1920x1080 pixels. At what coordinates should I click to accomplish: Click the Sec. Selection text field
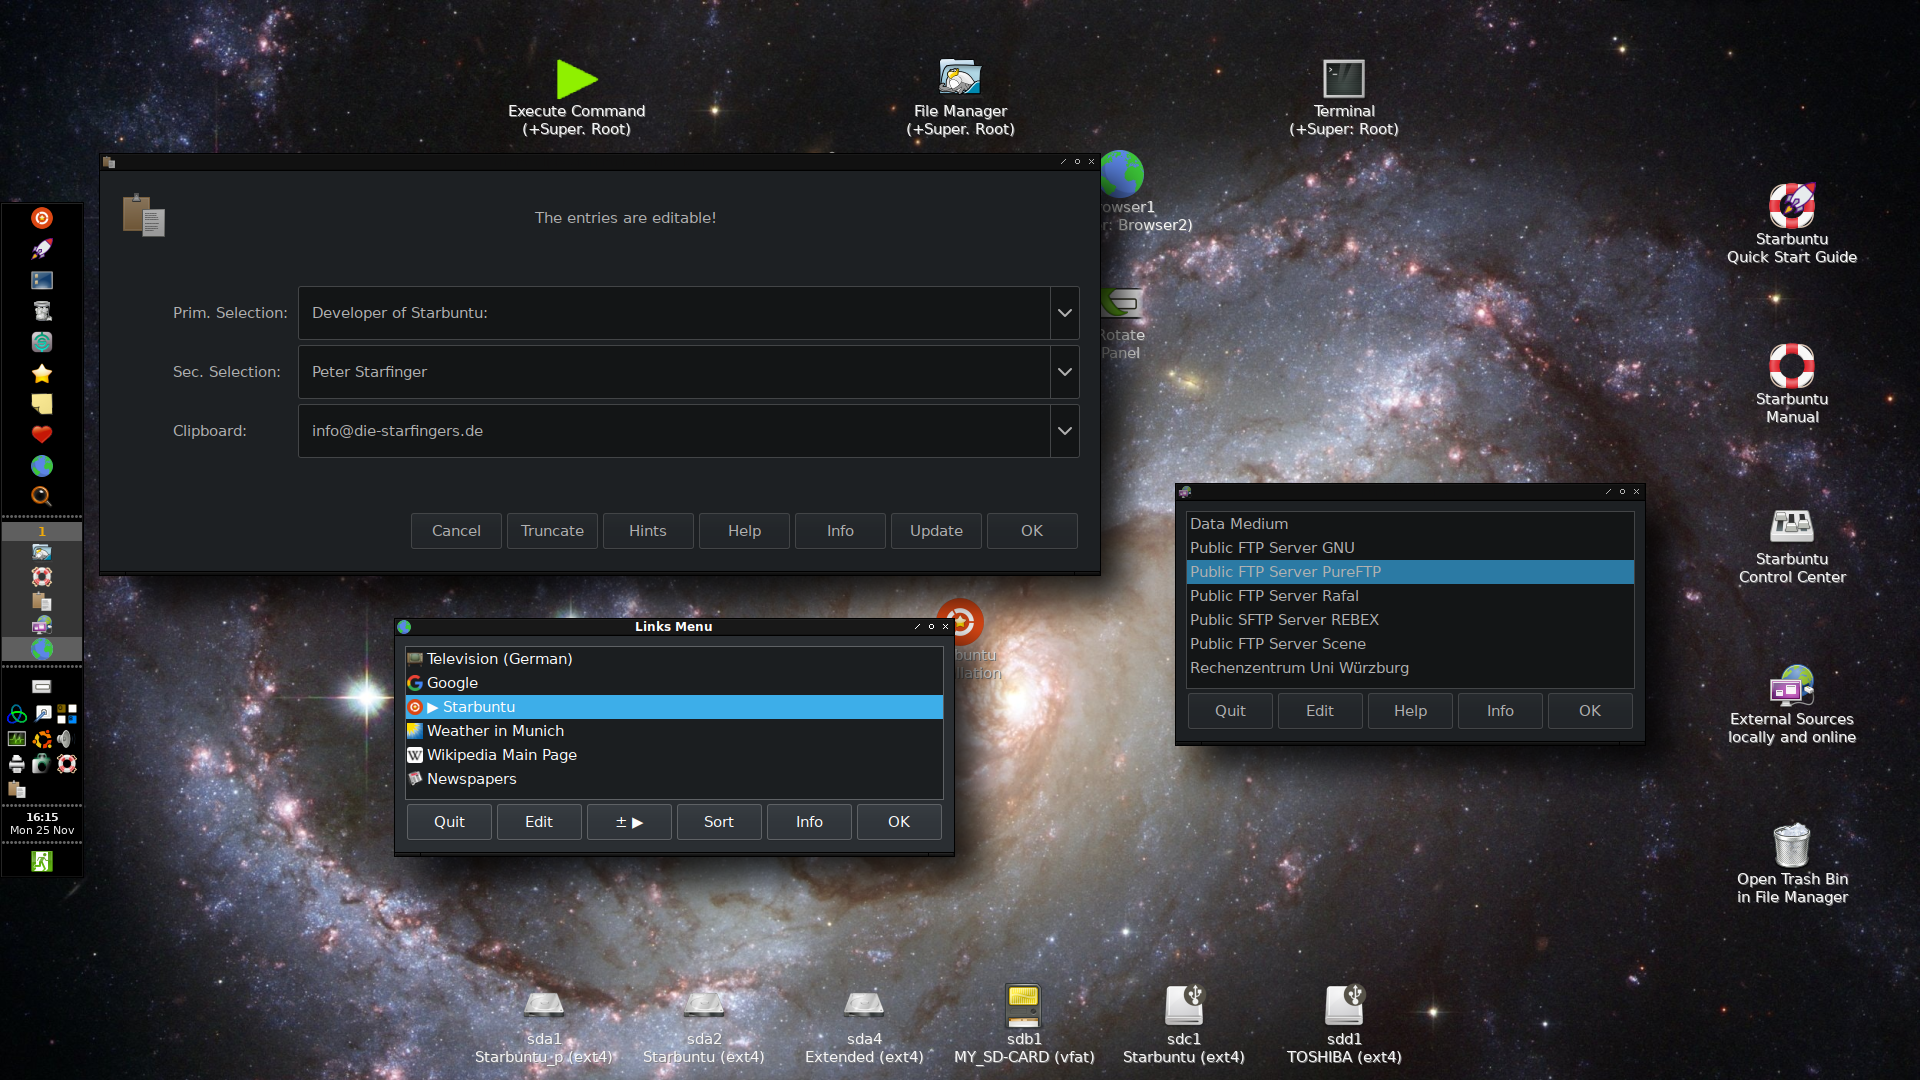(674, 372)
